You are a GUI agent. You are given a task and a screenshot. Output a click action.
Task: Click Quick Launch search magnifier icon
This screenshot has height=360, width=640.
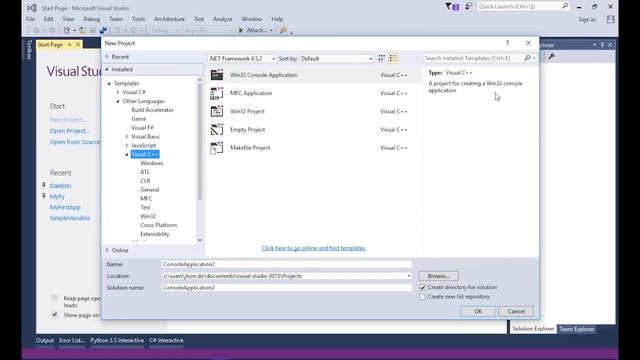(x=565, y=6)
